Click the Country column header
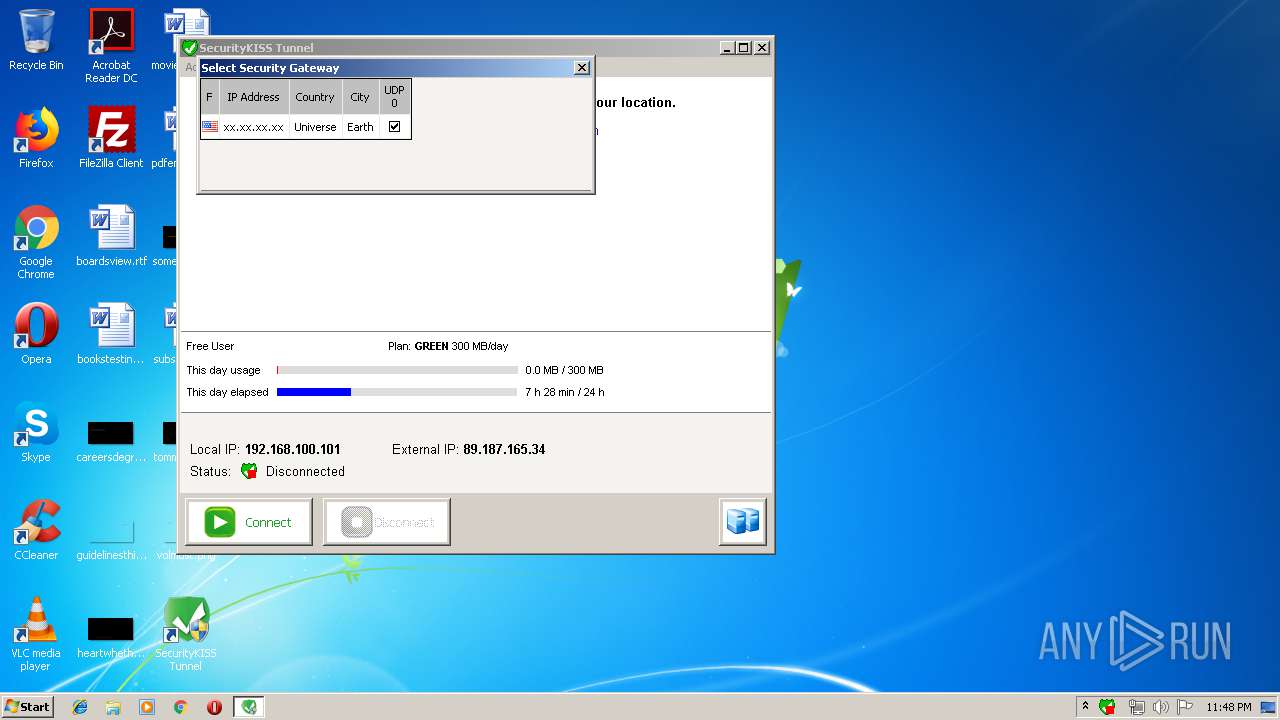The image size is (1280, 720). click(315, 97)
